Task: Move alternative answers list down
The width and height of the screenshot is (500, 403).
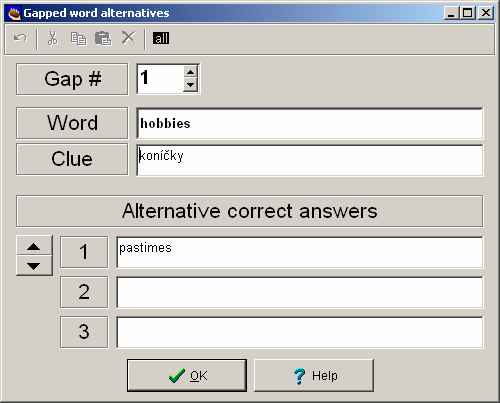Action: pyautogui.click(x=34, y=266)
